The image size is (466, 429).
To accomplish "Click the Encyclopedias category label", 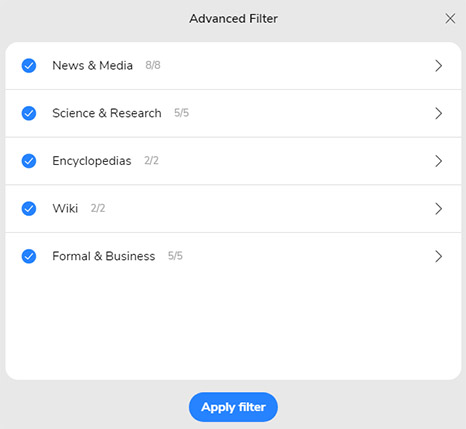I will point(92,161).
